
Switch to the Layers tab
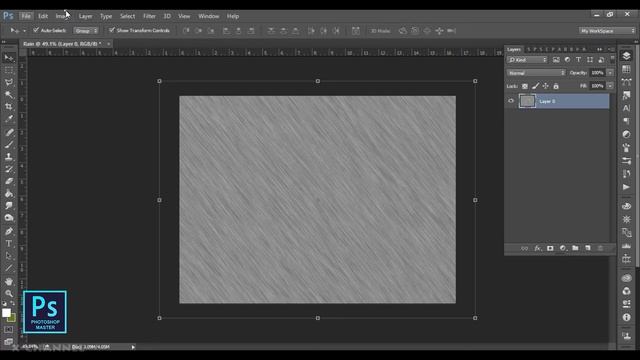[x=514, y=49]
